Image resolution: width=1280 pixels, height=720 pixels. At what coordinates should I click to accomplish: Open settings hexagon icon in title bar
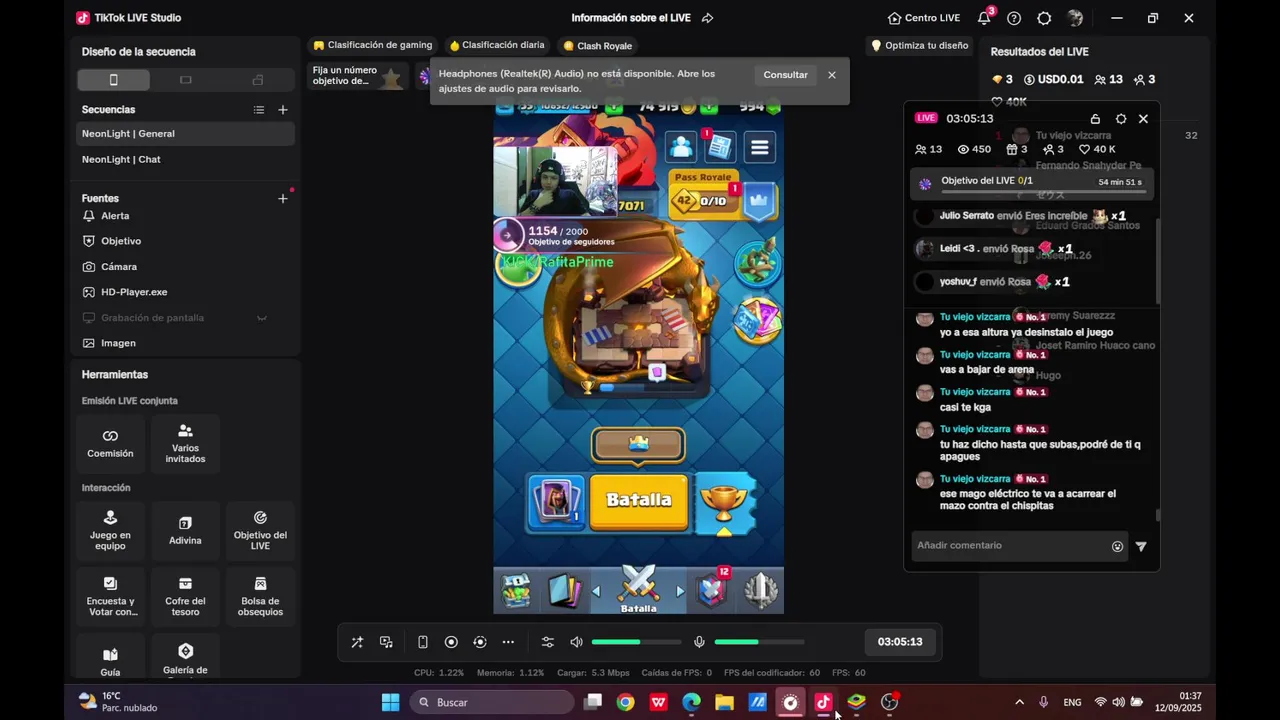click(1044, 18)
